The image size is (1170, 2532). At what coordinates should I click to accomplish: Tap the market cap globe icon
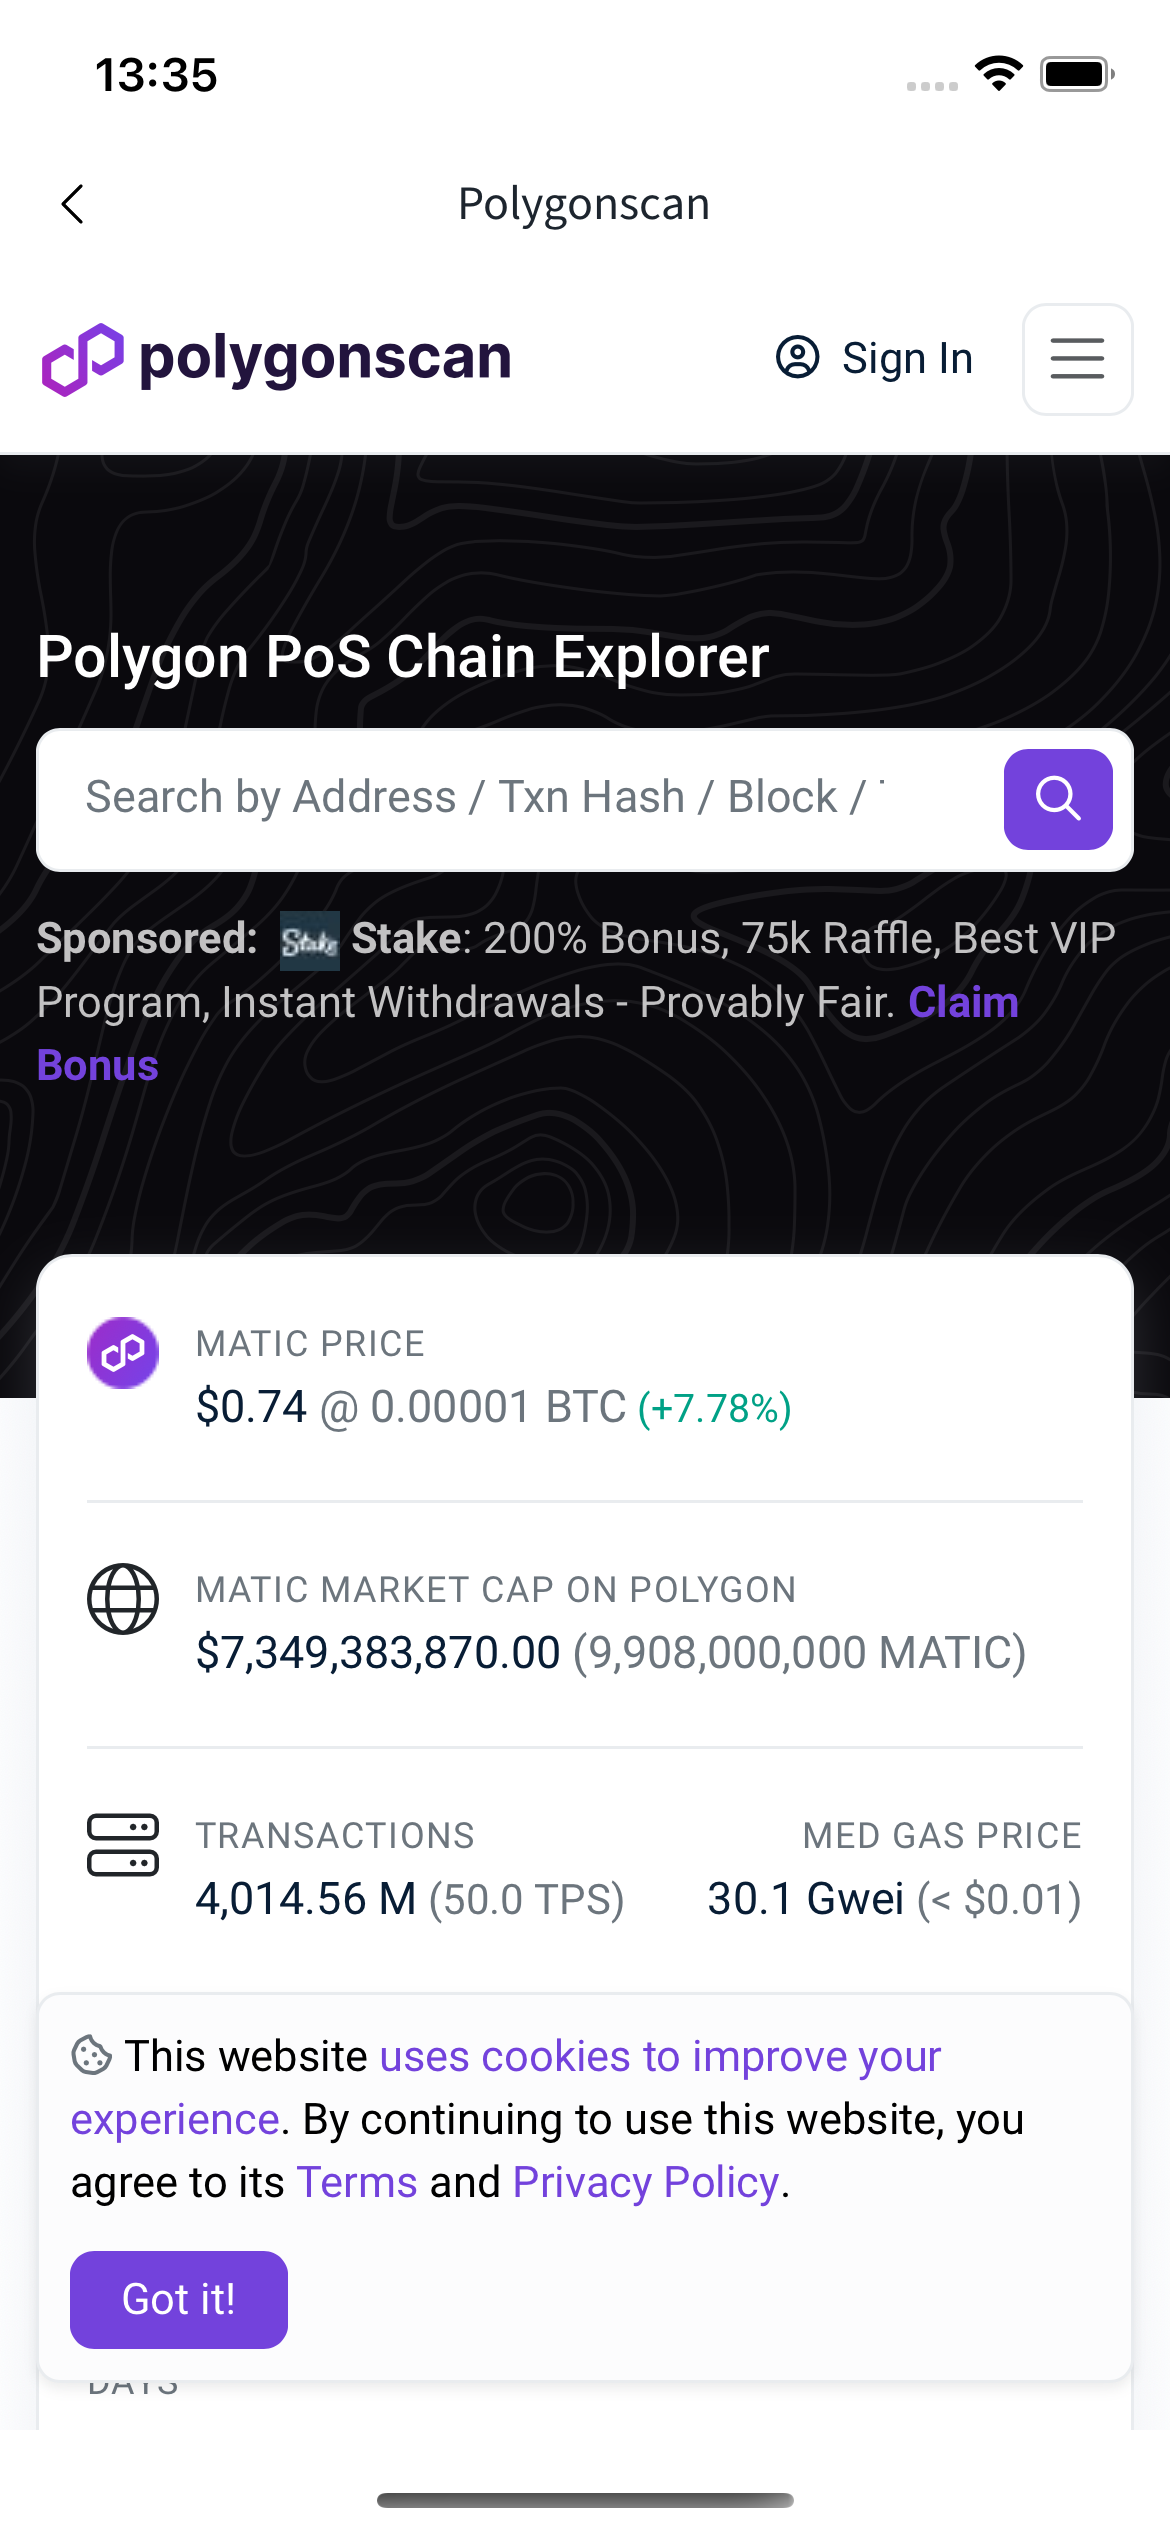click(123, 1599)
